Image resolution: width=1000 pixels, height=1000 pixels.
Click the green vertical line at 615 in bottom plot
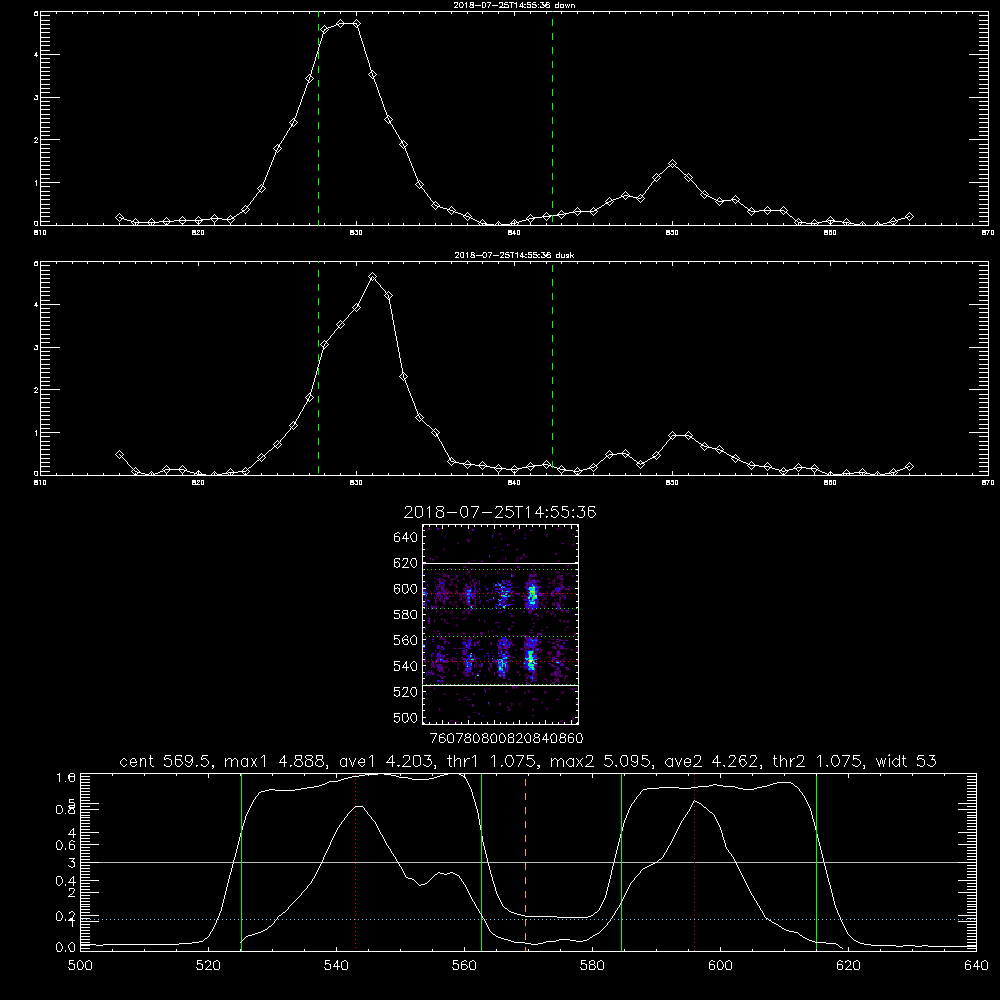(816, 861)
